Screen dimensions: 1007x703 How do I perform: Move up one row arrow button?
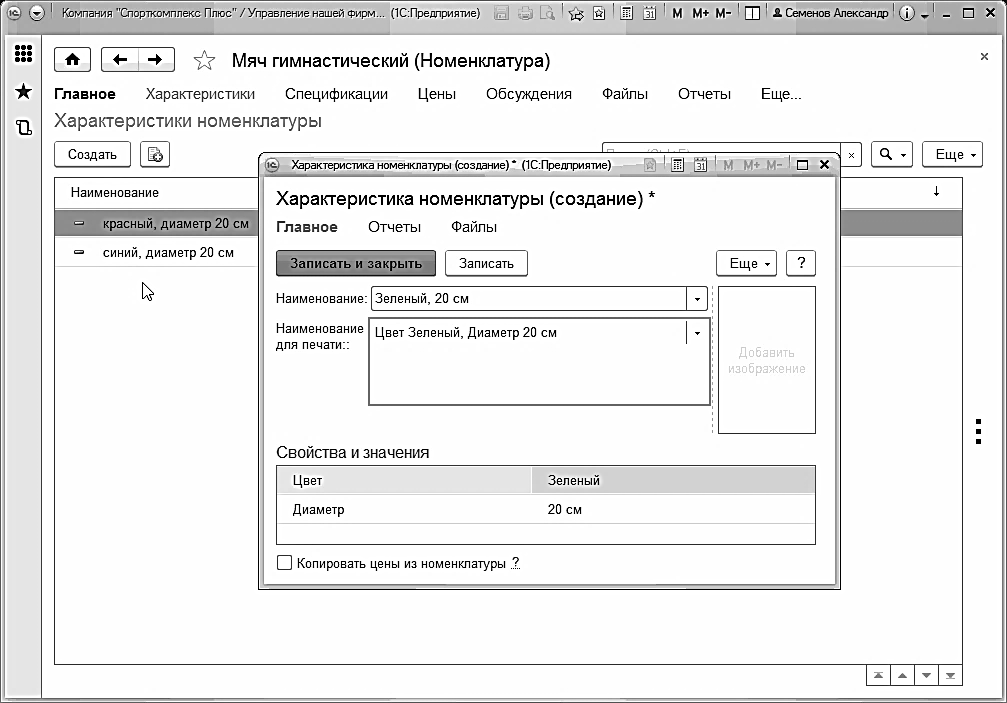click(x=902, y=675)
